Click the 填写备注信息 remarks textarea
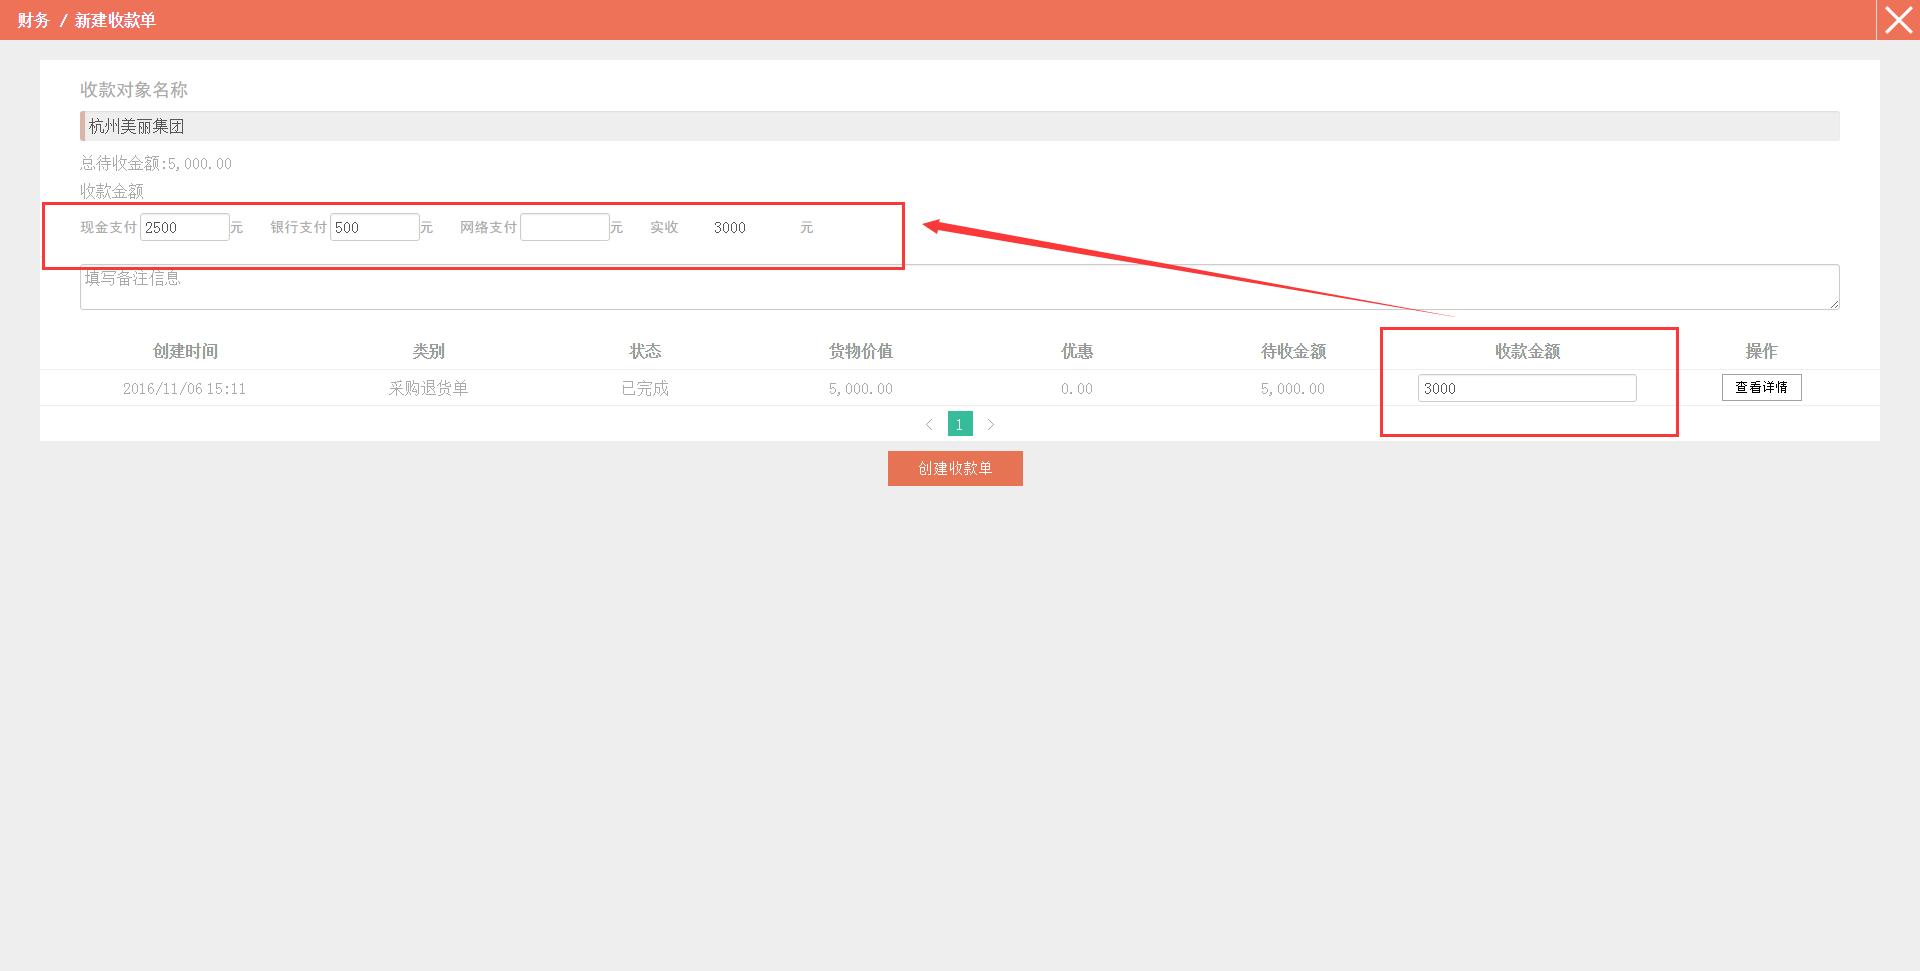This screenshot has width=1920, height=971. click(958, 287)
